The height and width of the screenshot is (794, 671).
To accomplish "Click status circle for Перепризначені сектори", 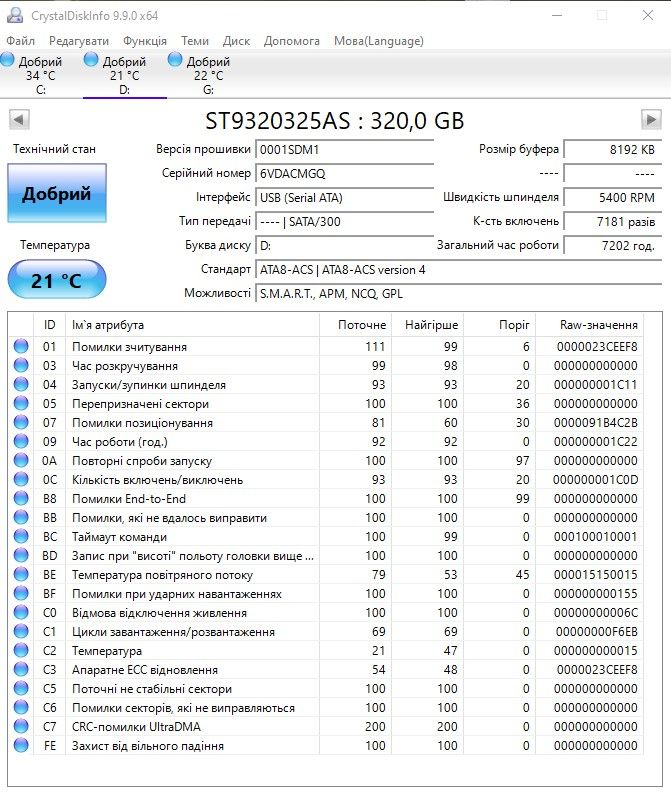I will pyautogui.click(x=21, y=403).
